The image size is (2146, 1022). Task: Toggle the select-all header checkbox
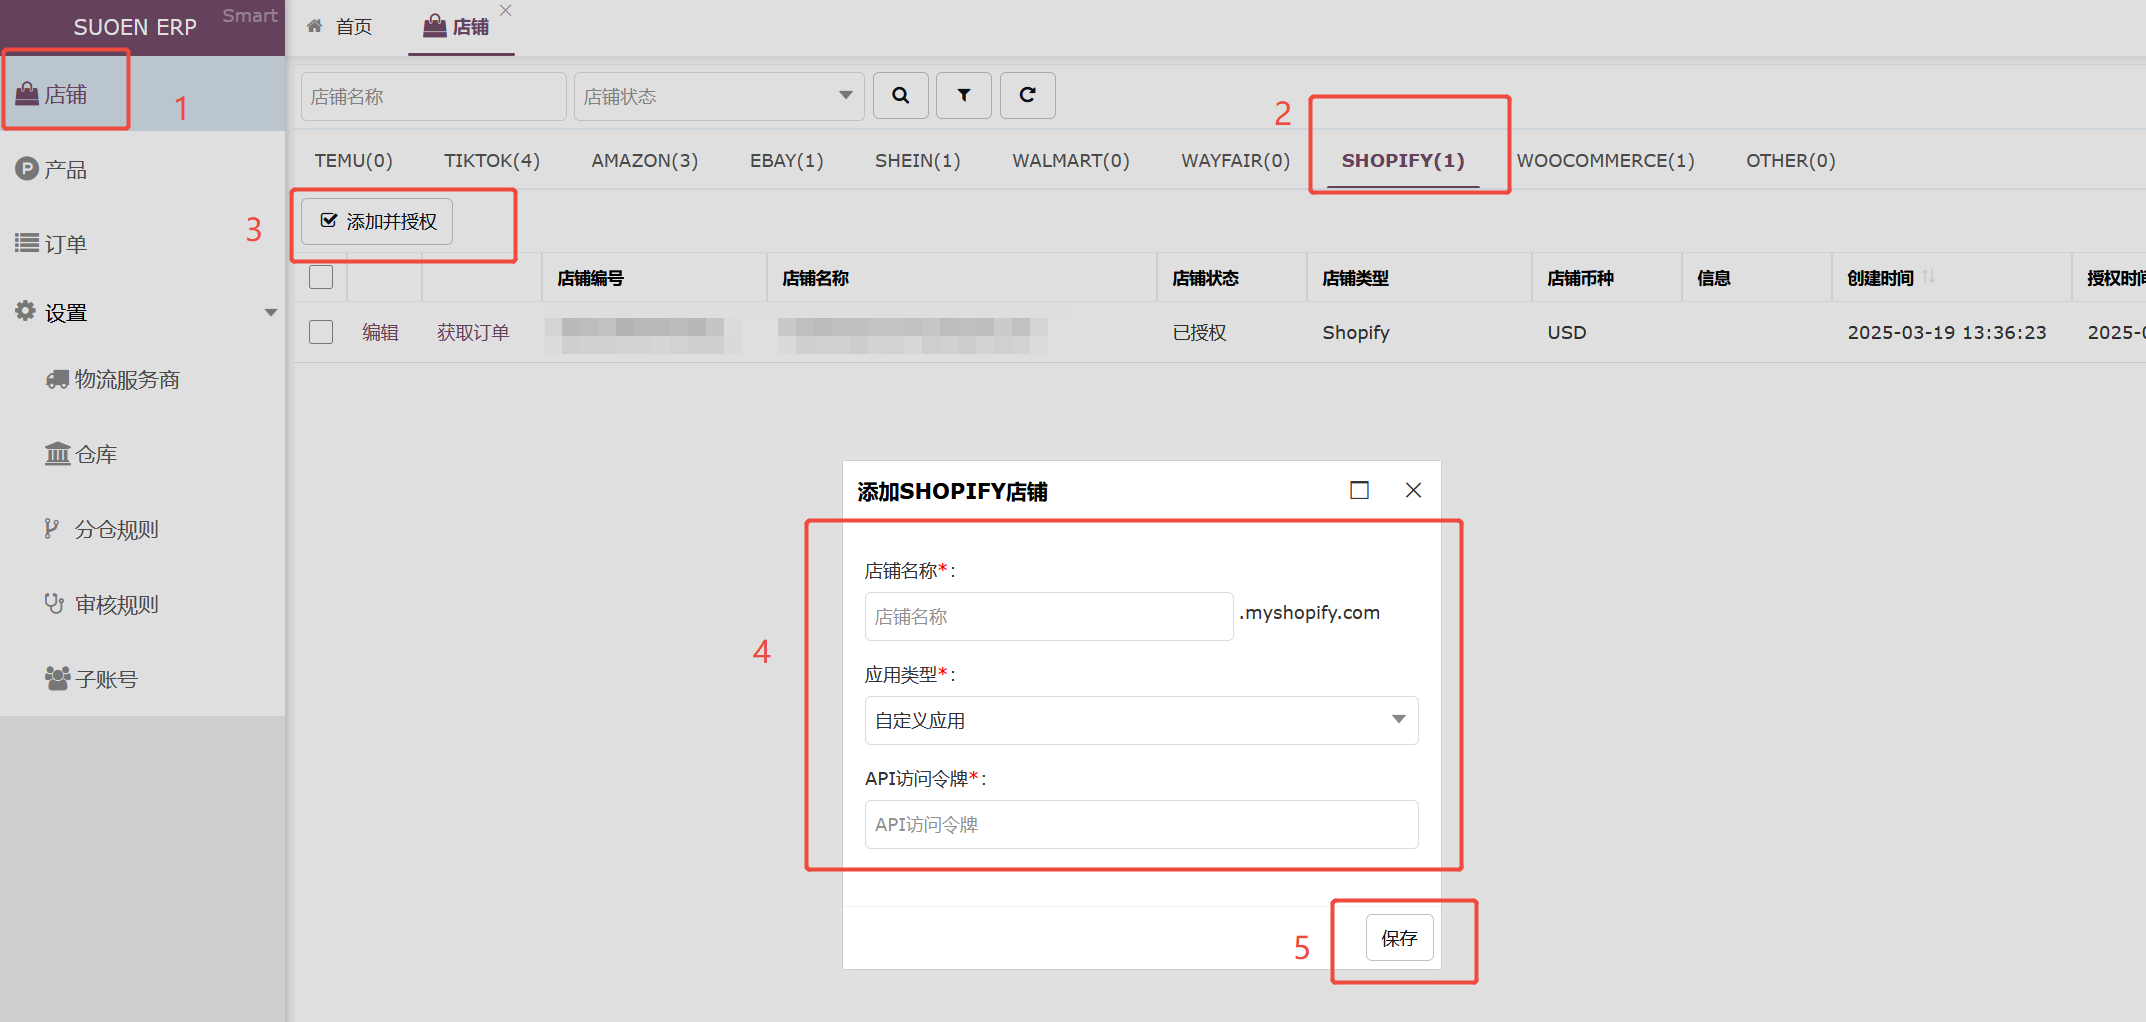coord(321,277)
